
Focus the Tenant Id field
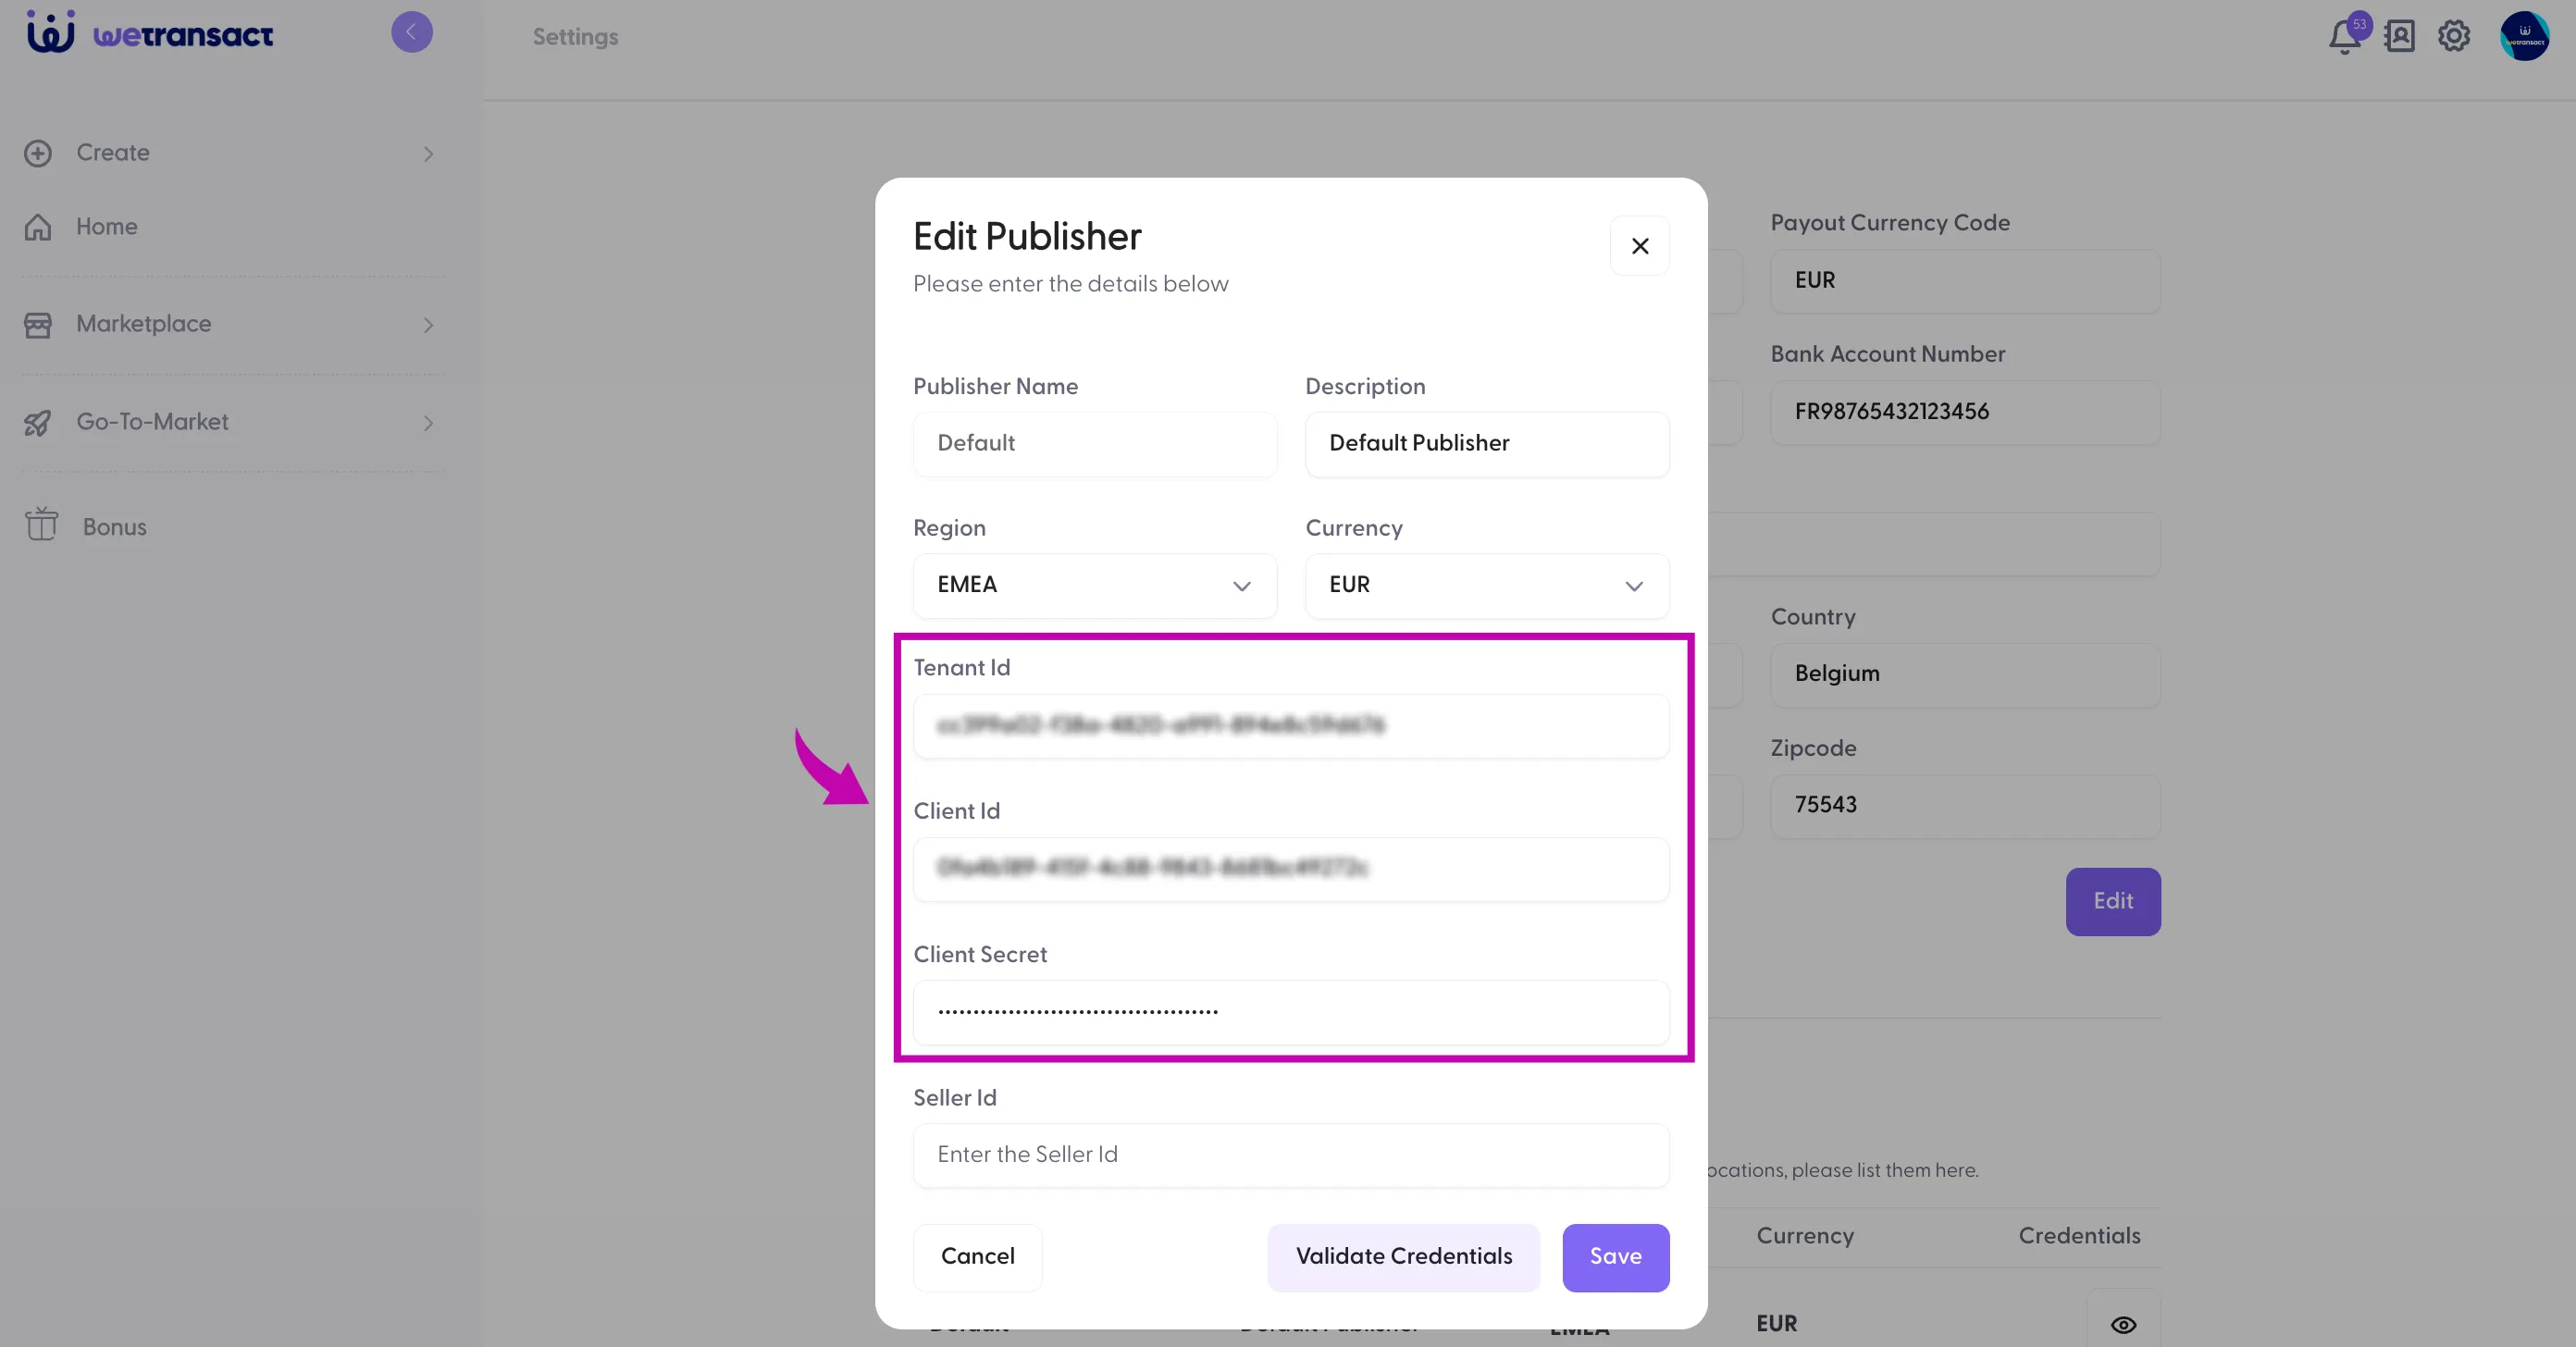pos(1291,725)
